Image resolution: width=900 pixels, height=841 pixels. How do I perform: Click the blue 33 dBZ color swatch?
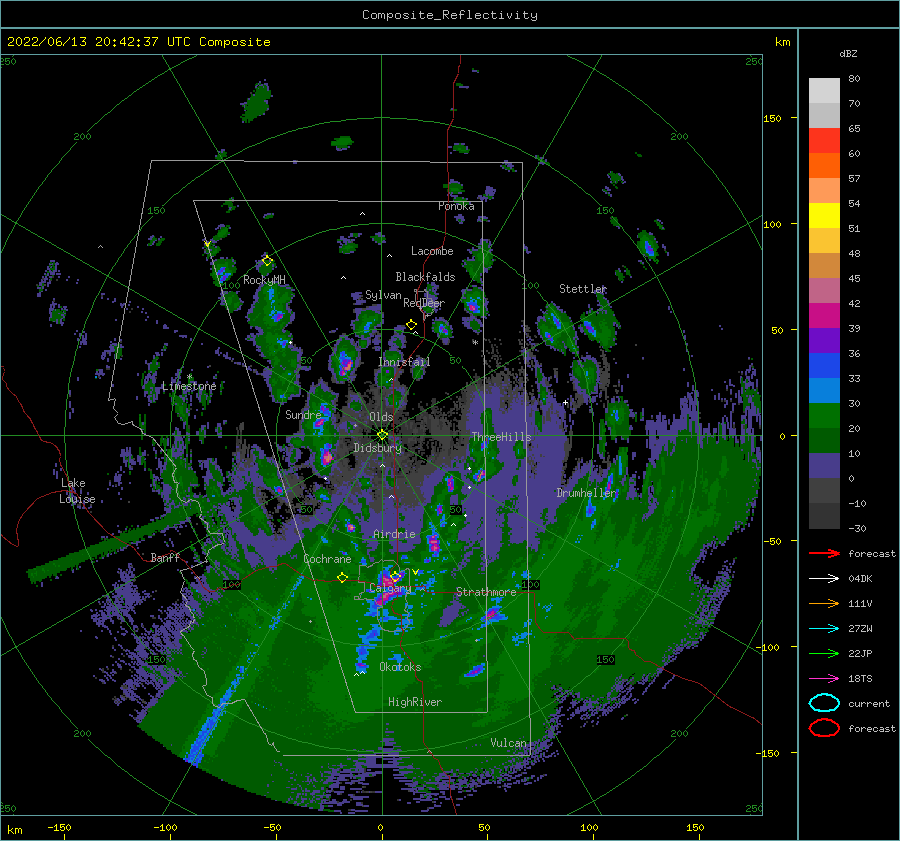(824, 366)
